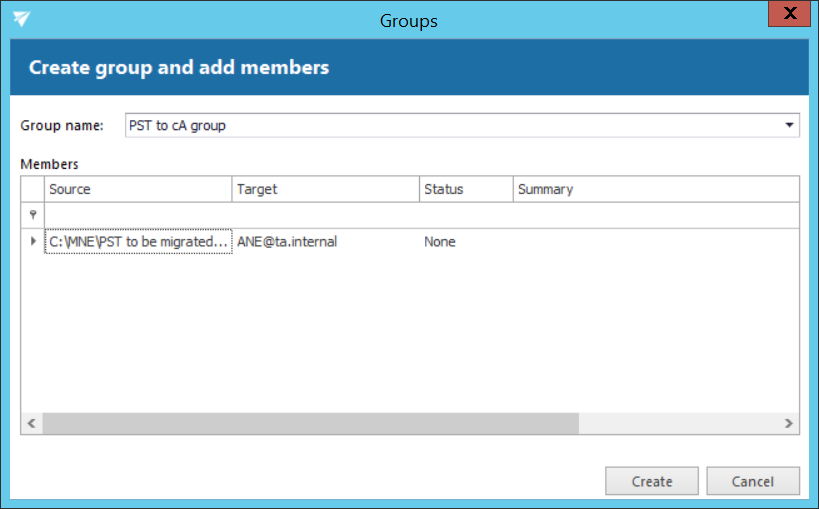Sort members by the Source column header
The image size is (819, 509).
click(x=138, y=189)
